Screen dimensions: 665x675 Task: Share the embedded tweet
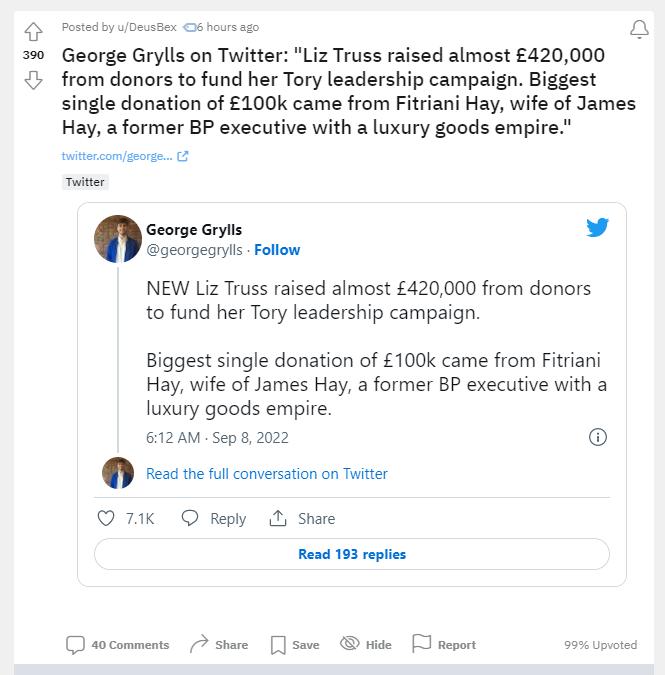pyautogui.click(x=302, y=518)
